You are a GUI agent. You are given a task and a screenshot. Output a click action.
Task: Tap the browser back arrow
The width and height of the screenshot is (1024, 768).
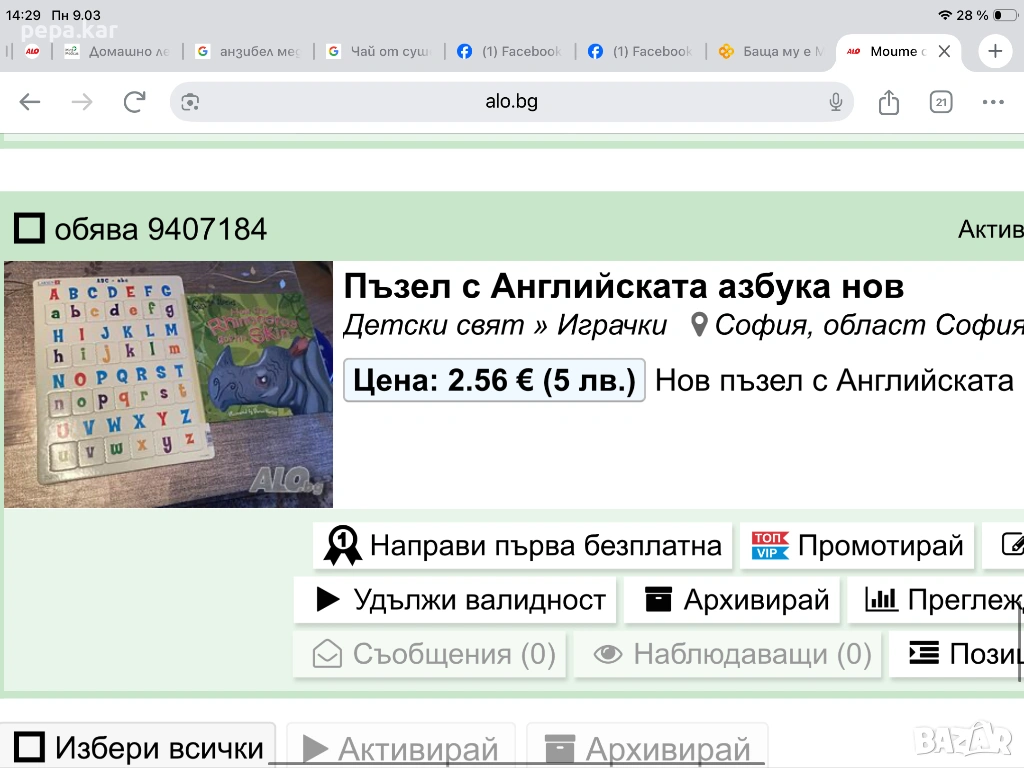(x=30, y=102)
